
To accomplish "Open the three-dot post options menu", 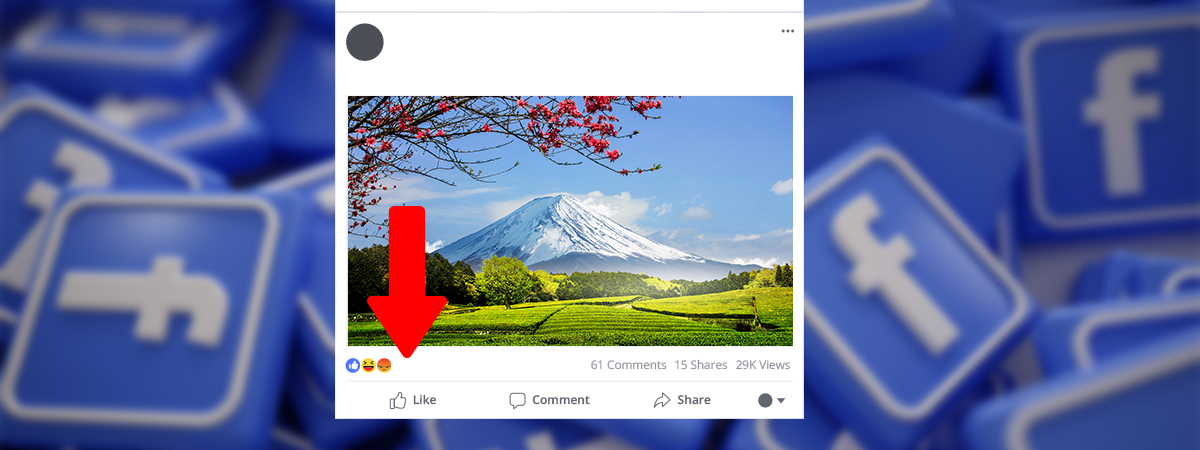I will 788,31.
